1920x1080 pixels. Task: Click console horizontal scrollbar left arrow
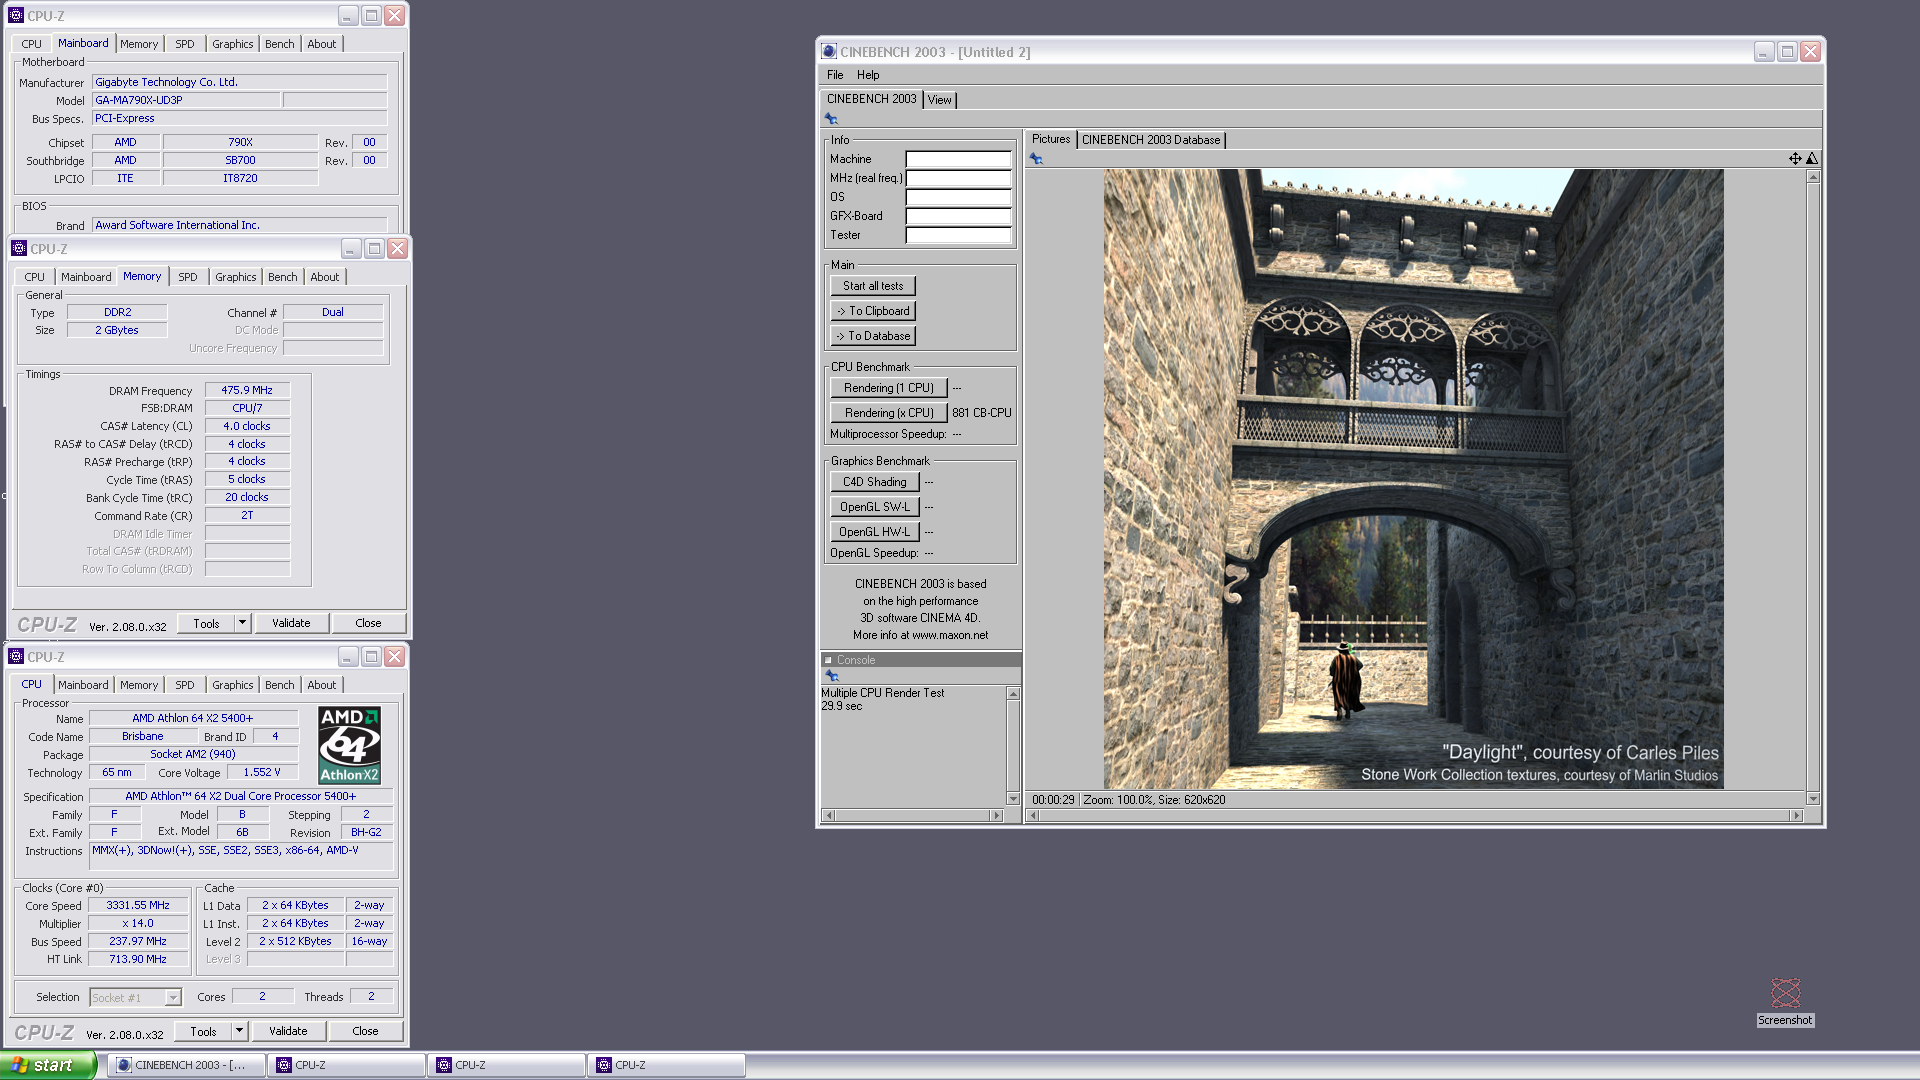(x=828, y=816)
